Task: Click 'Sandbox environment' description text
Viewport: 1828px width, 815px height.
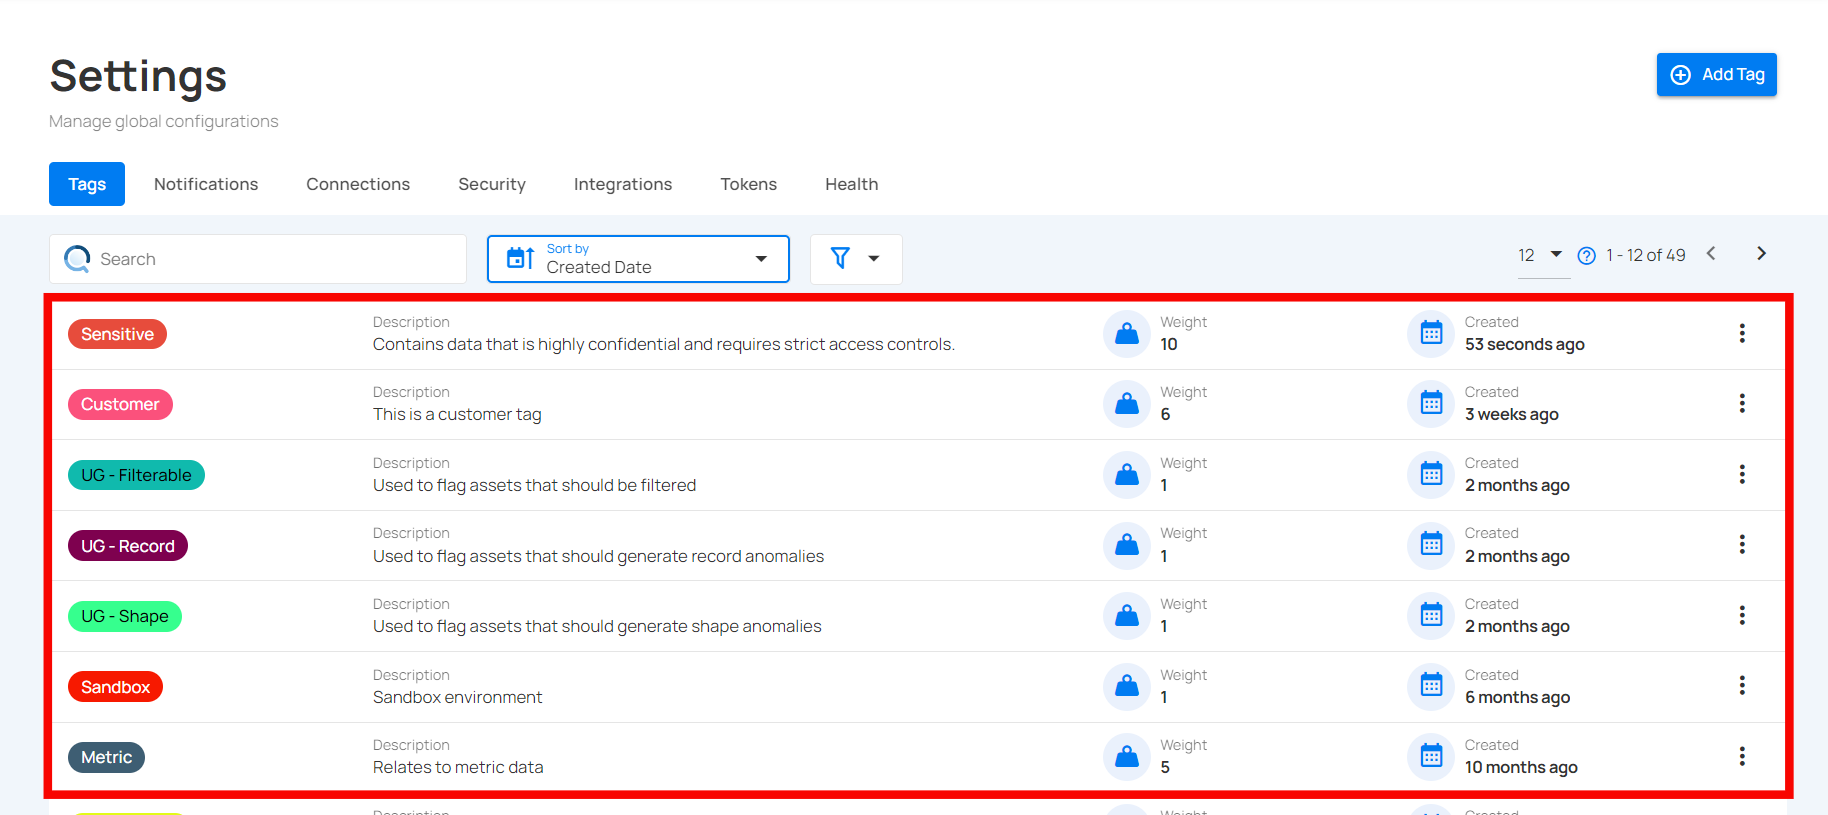Action: 458,697
